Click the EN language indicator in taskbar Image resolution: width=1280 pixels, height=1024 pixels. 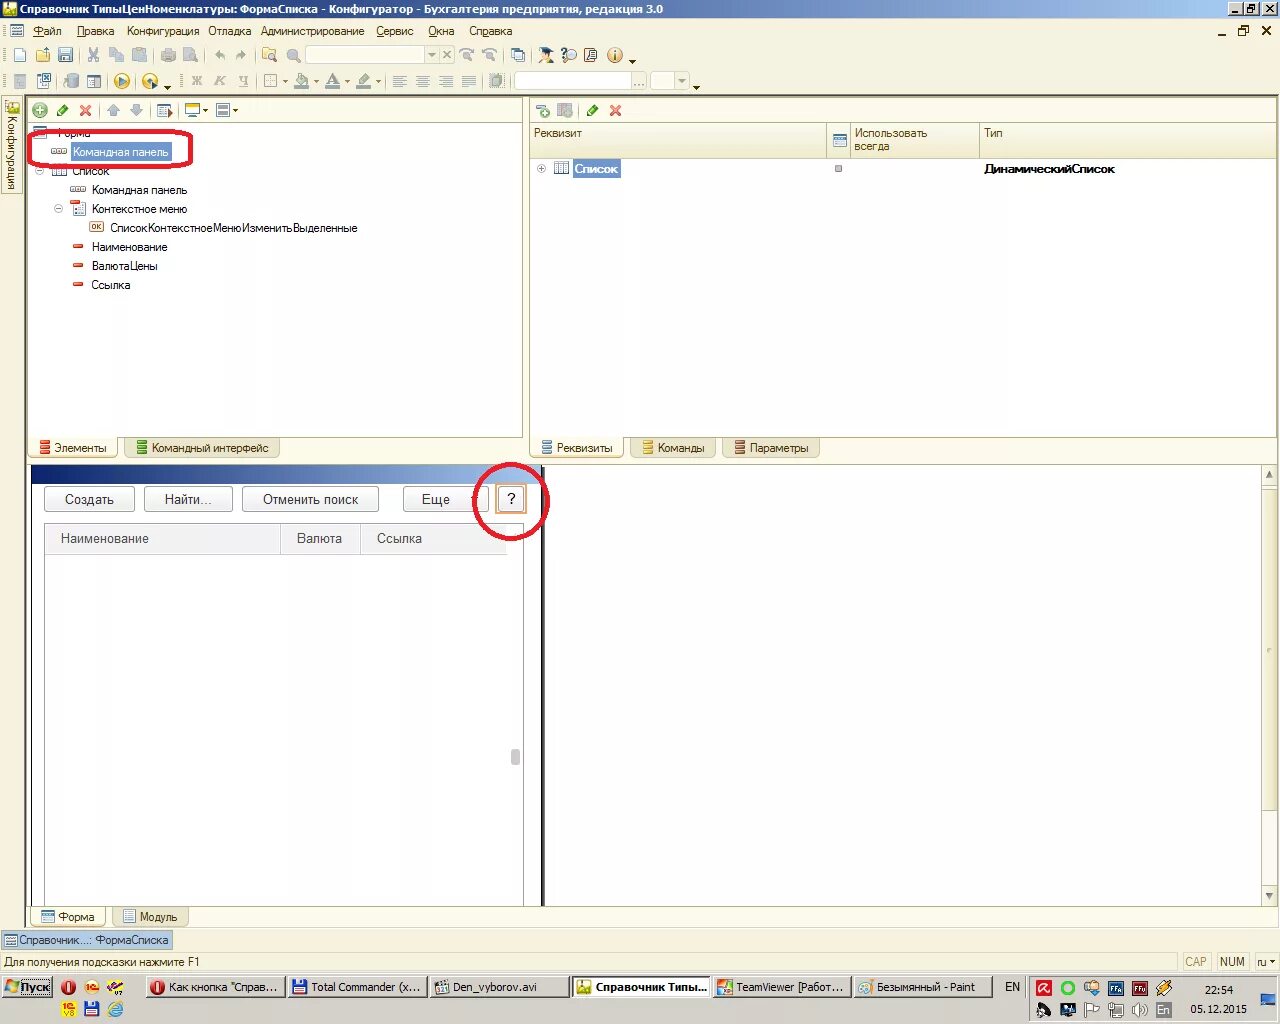(x=1012, y=987)
